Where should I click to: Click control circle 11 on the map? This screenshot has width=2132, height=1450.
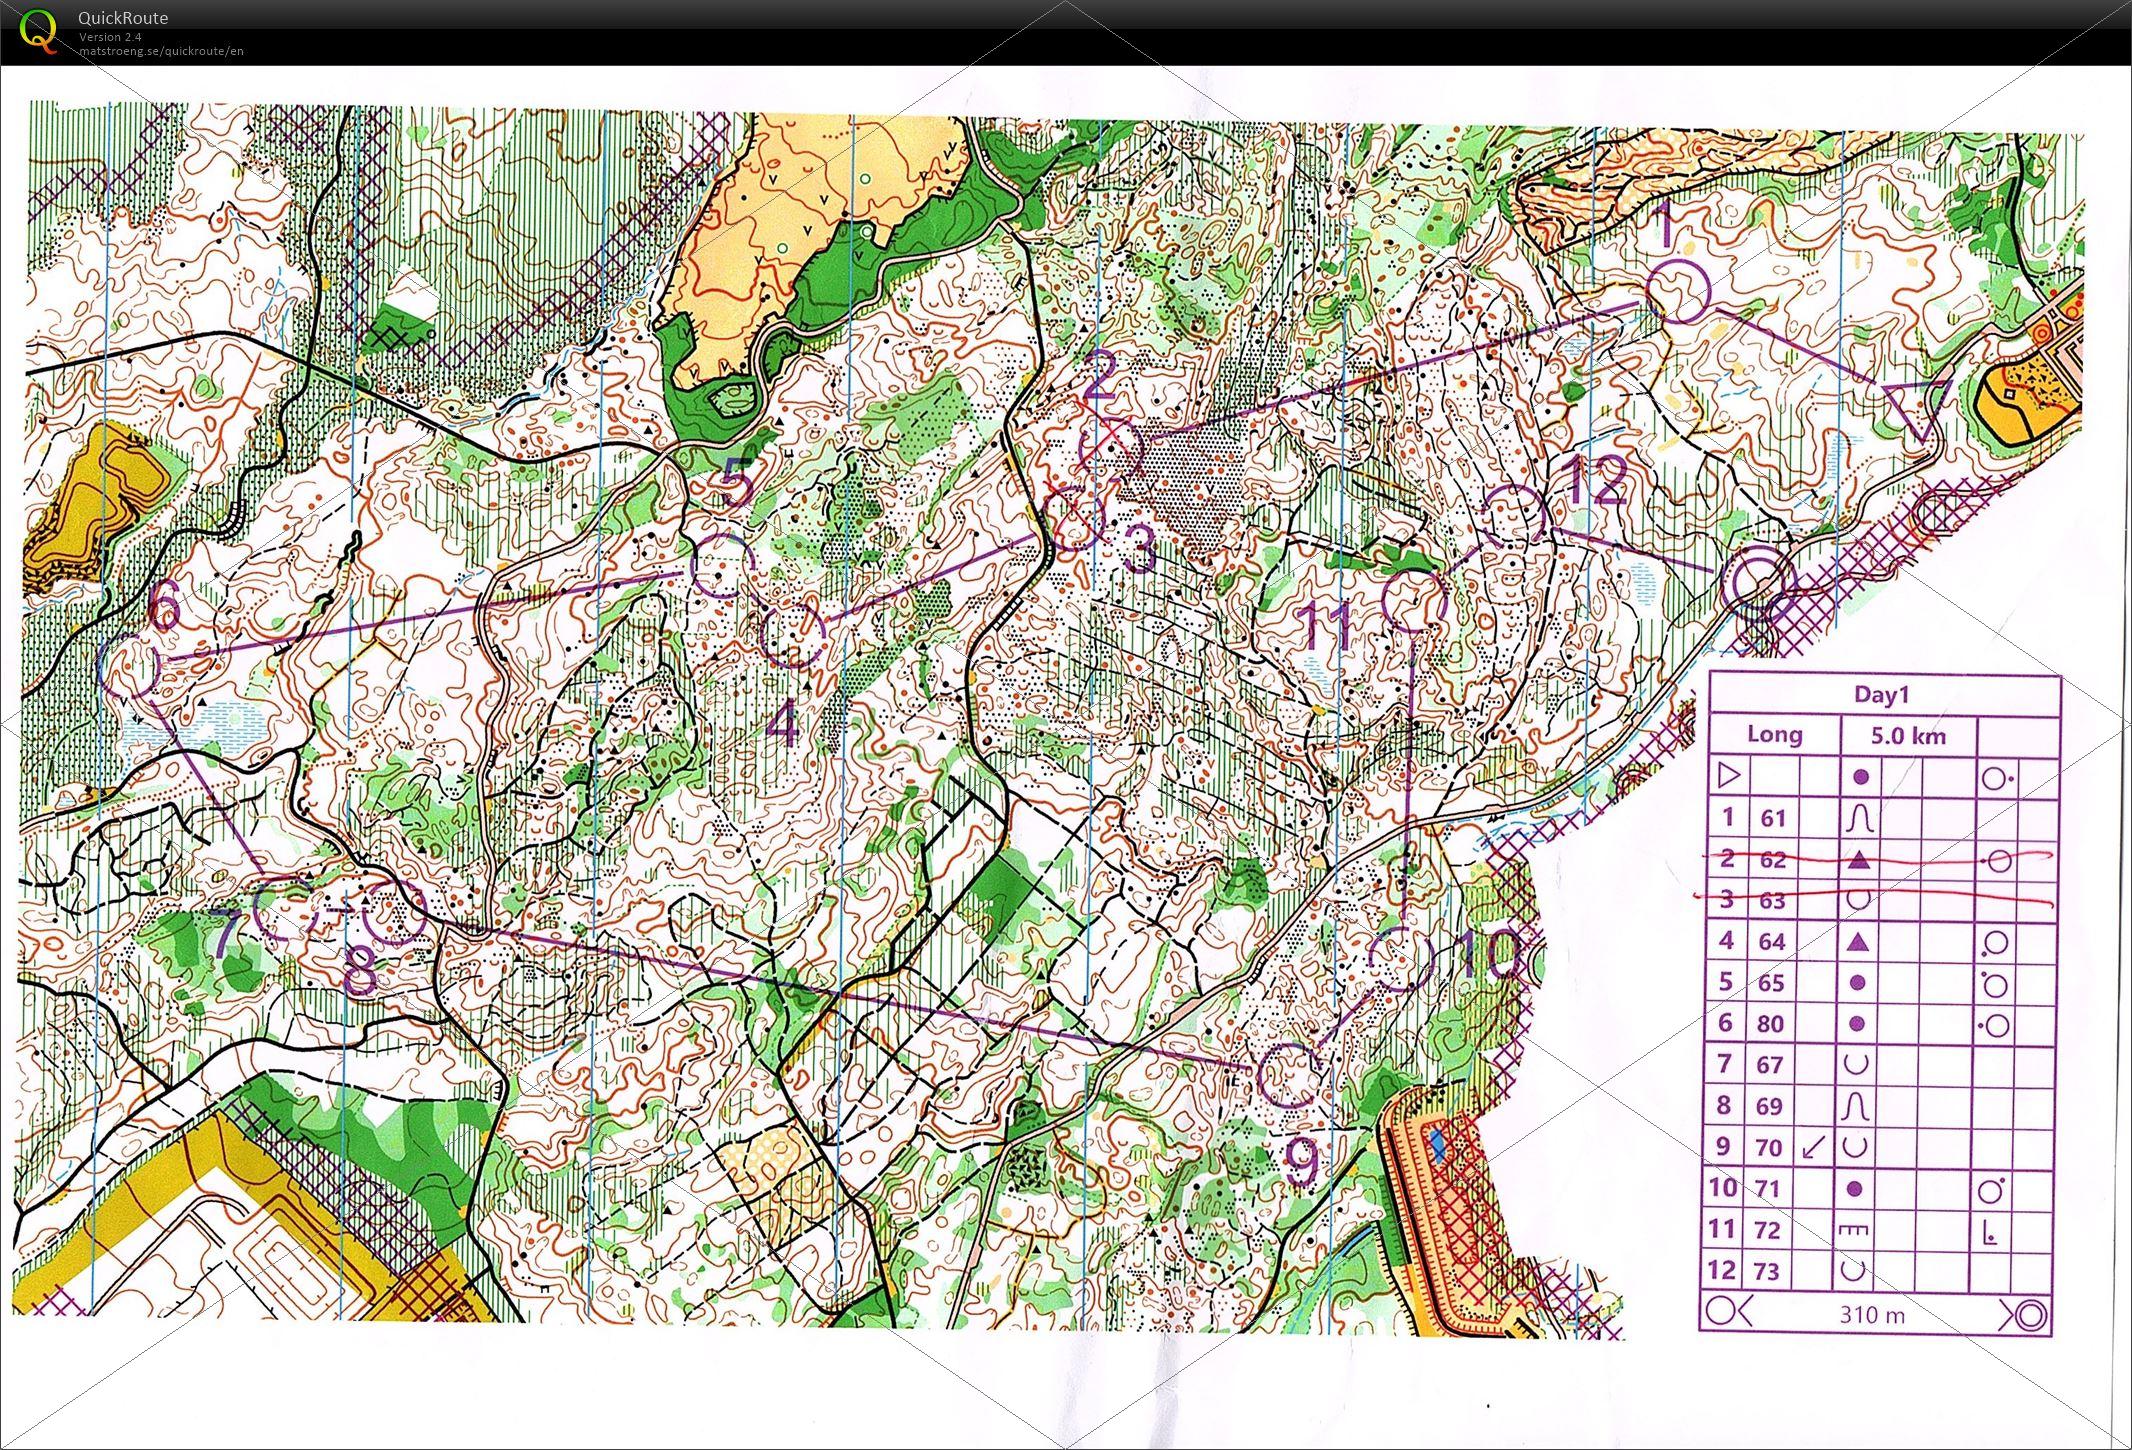click(1413, 600)
